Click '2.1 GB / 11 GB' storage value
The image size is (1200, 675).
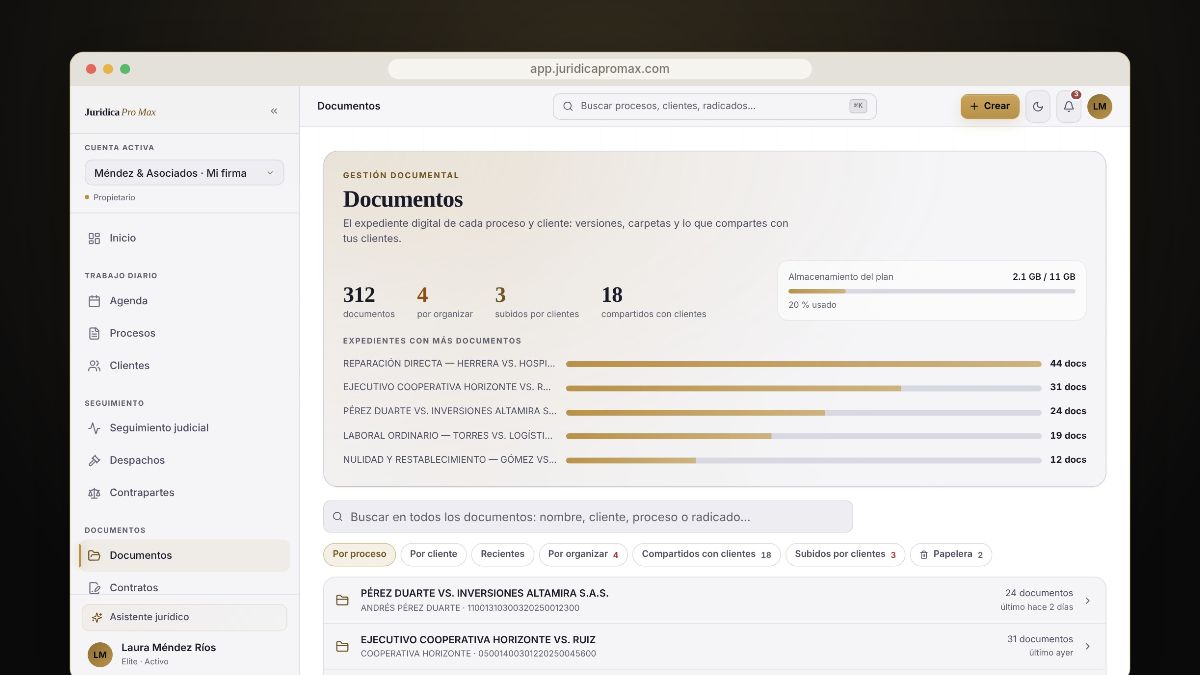pyautogui.click(x=1044, y=276)
